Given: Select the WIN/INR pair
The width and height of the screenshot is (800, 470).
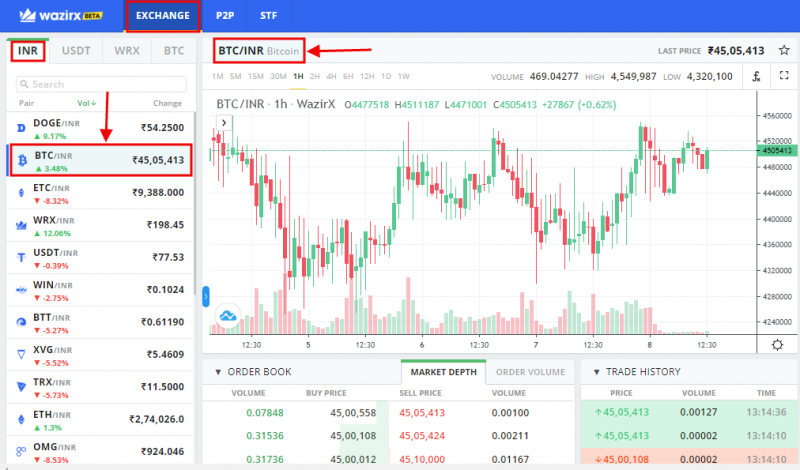Looking at the screenshot, I should click(101, 290).
